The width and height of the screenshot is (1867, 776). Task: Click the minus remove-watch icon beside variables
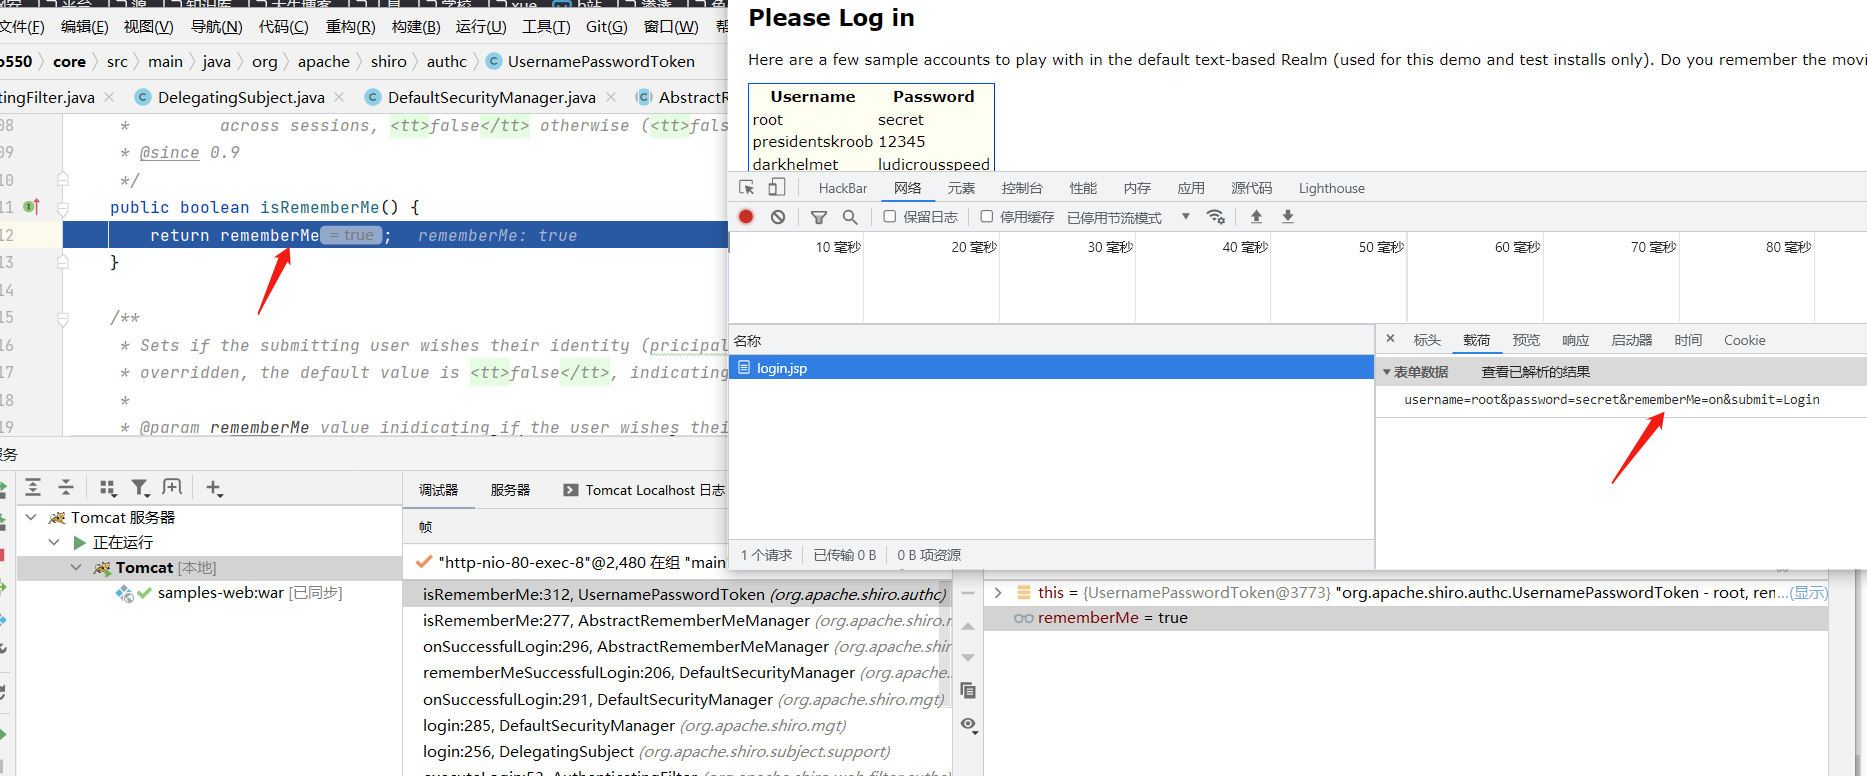pos(968,593)
